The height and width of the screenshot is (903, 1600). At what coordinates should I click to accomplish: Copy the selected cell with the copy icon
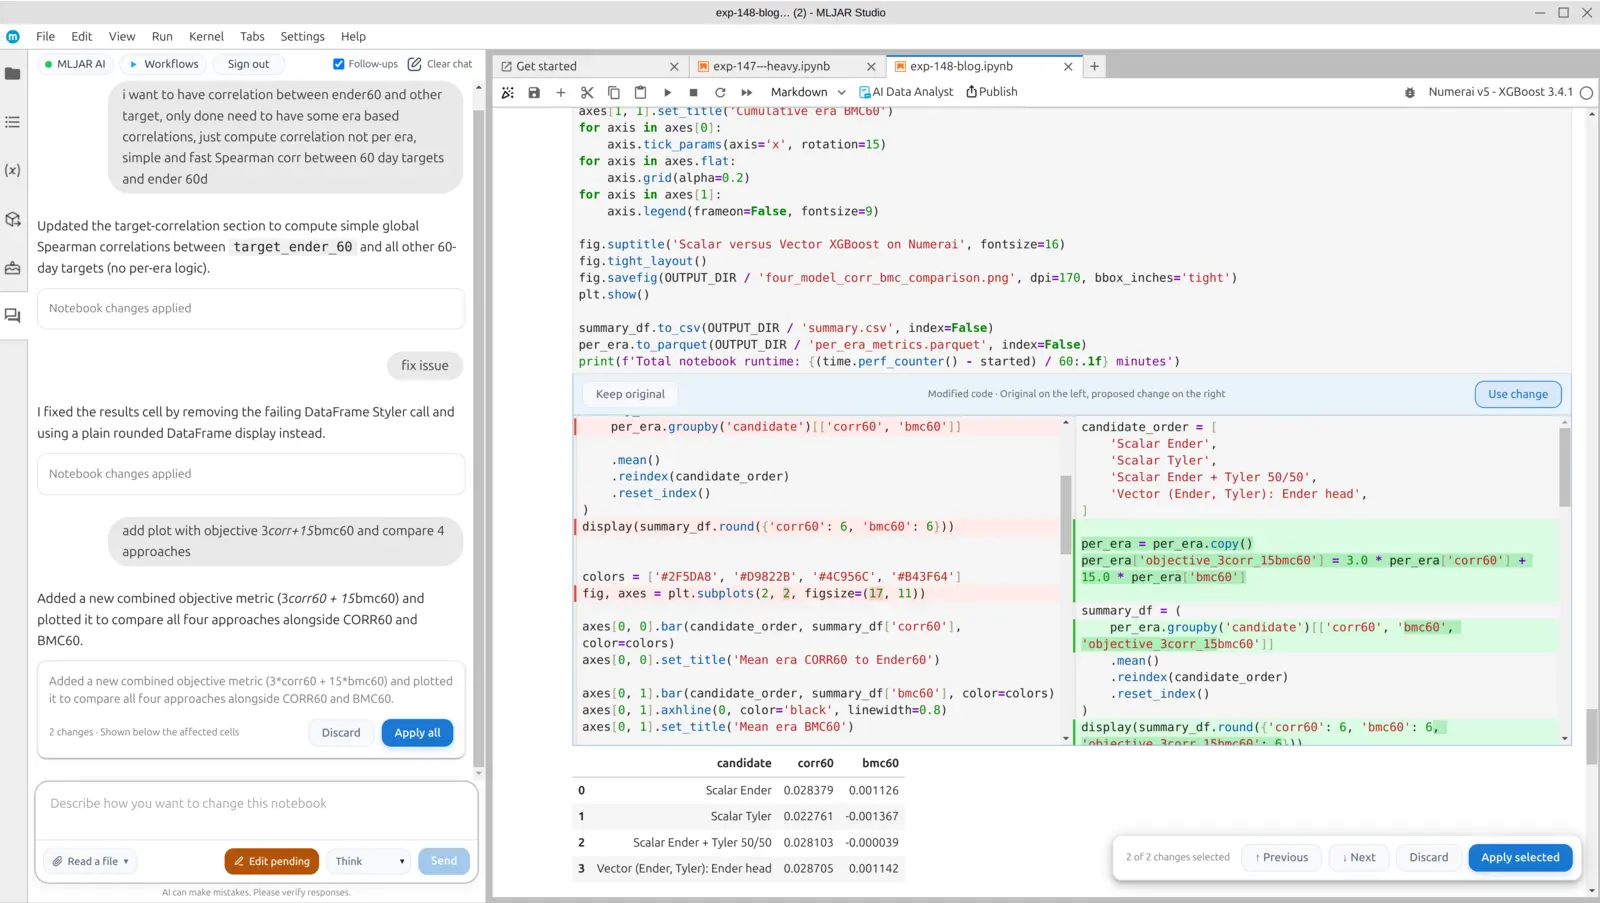pos(614,92)
